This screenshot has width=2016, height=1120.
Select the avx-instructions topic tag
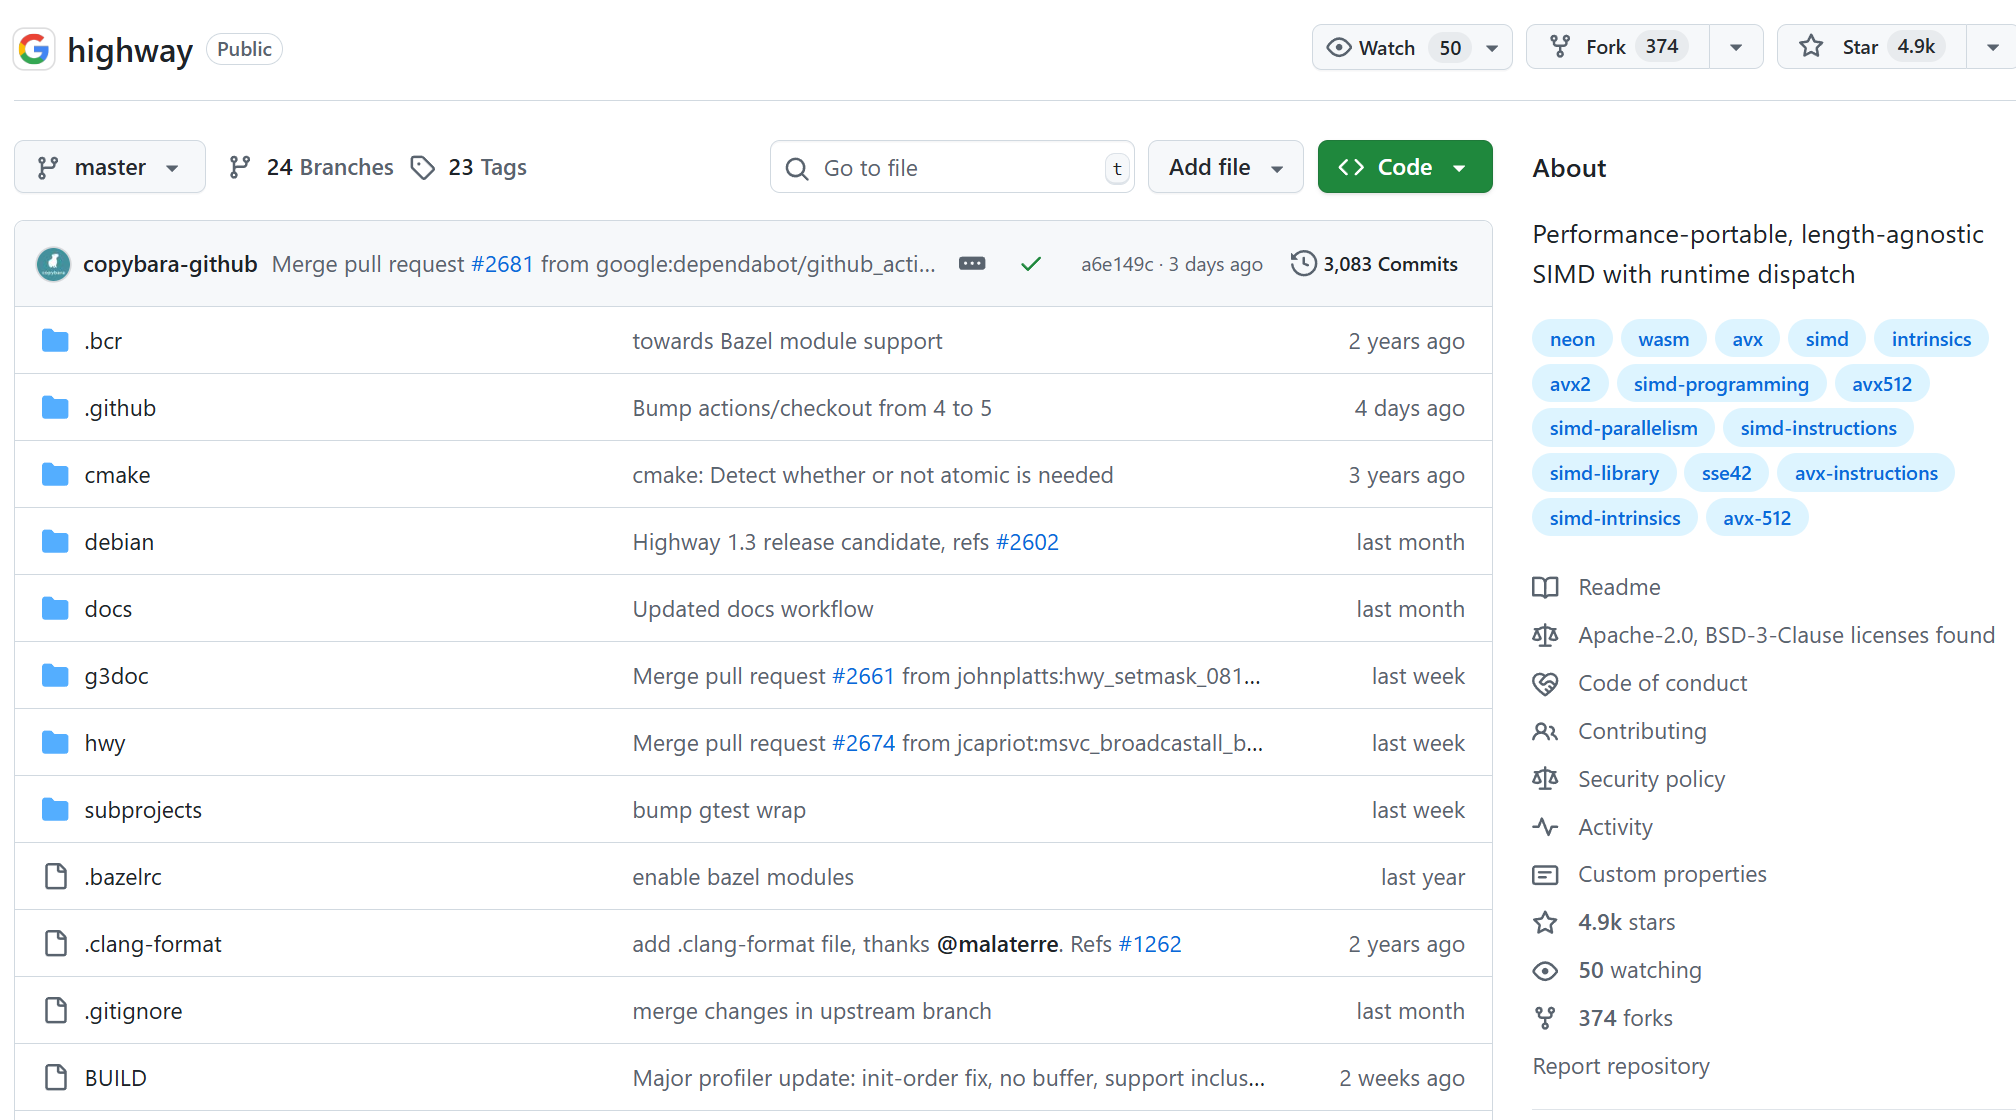tap(1866, 473)
